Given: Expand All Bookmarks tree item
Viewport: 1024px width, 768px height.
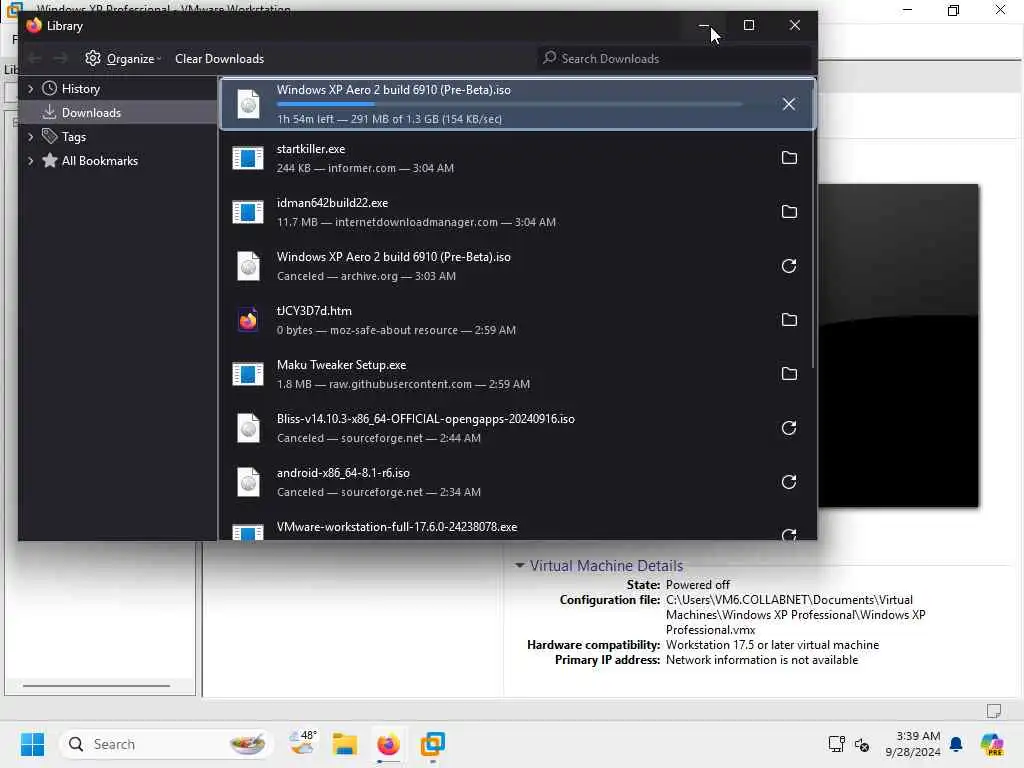Looking at the screenshot, I should [30, 161].
